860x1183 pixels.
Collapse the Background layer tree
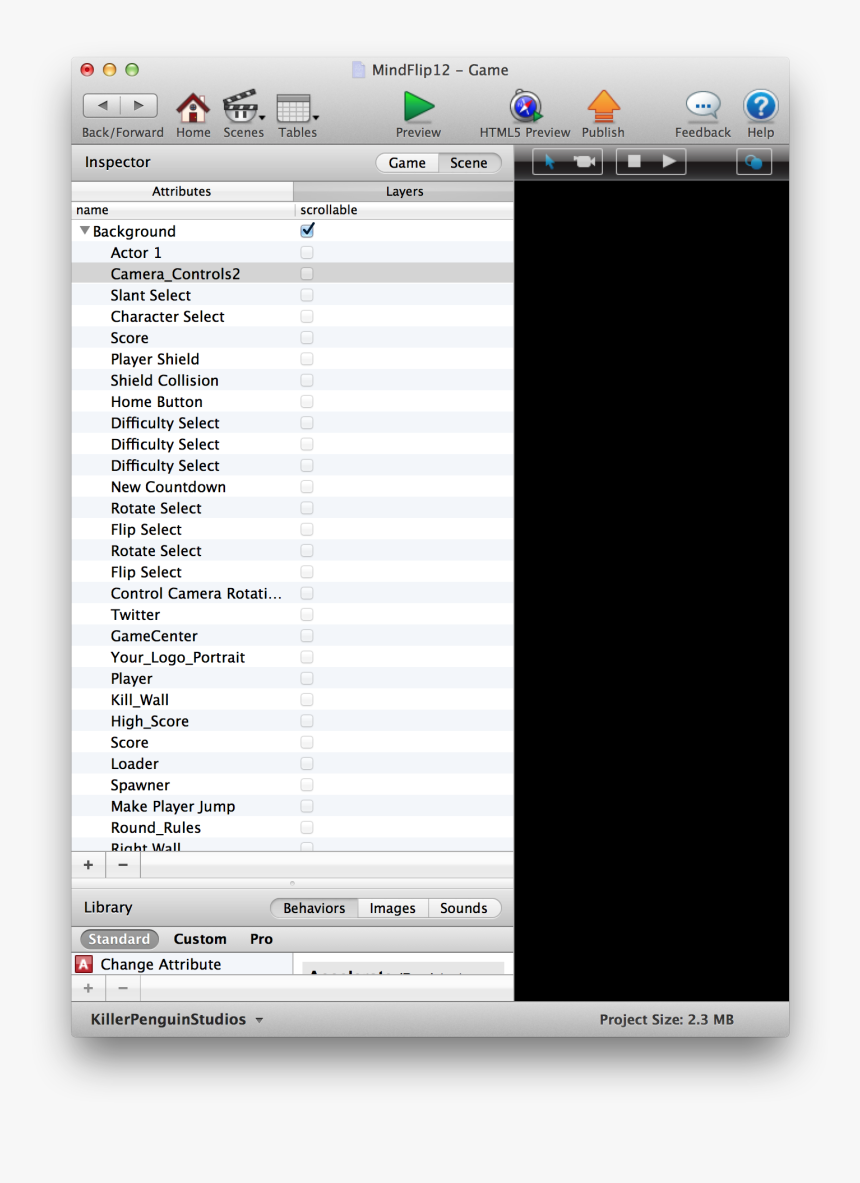pos(84,230)
